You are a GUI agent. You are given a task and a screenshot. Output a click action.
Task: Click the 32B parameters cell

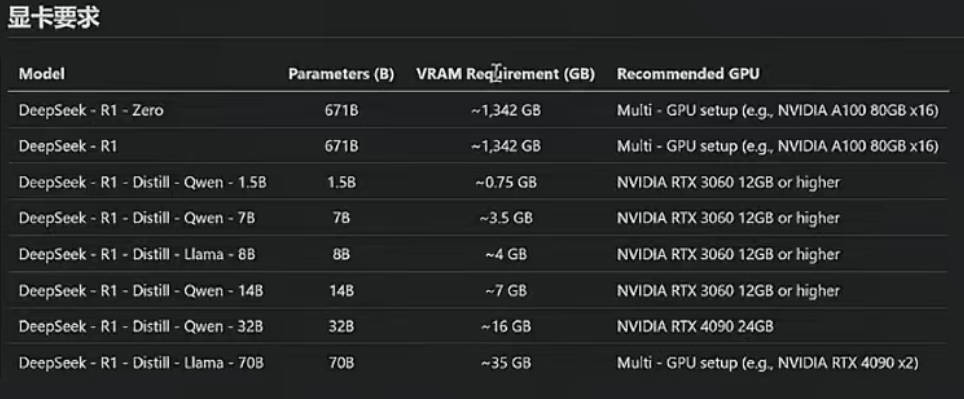click(x=341, y=327)
